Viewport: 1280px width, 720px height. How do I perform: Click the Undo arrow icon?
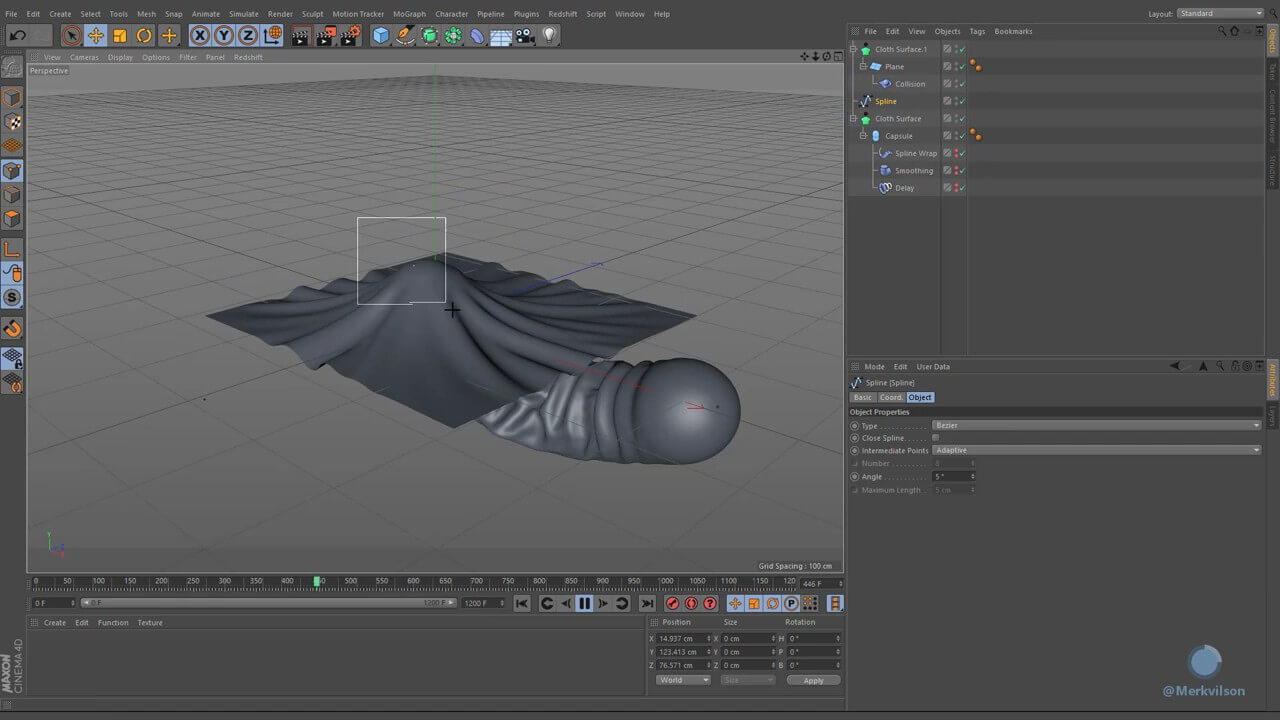[x=17, y=36]
